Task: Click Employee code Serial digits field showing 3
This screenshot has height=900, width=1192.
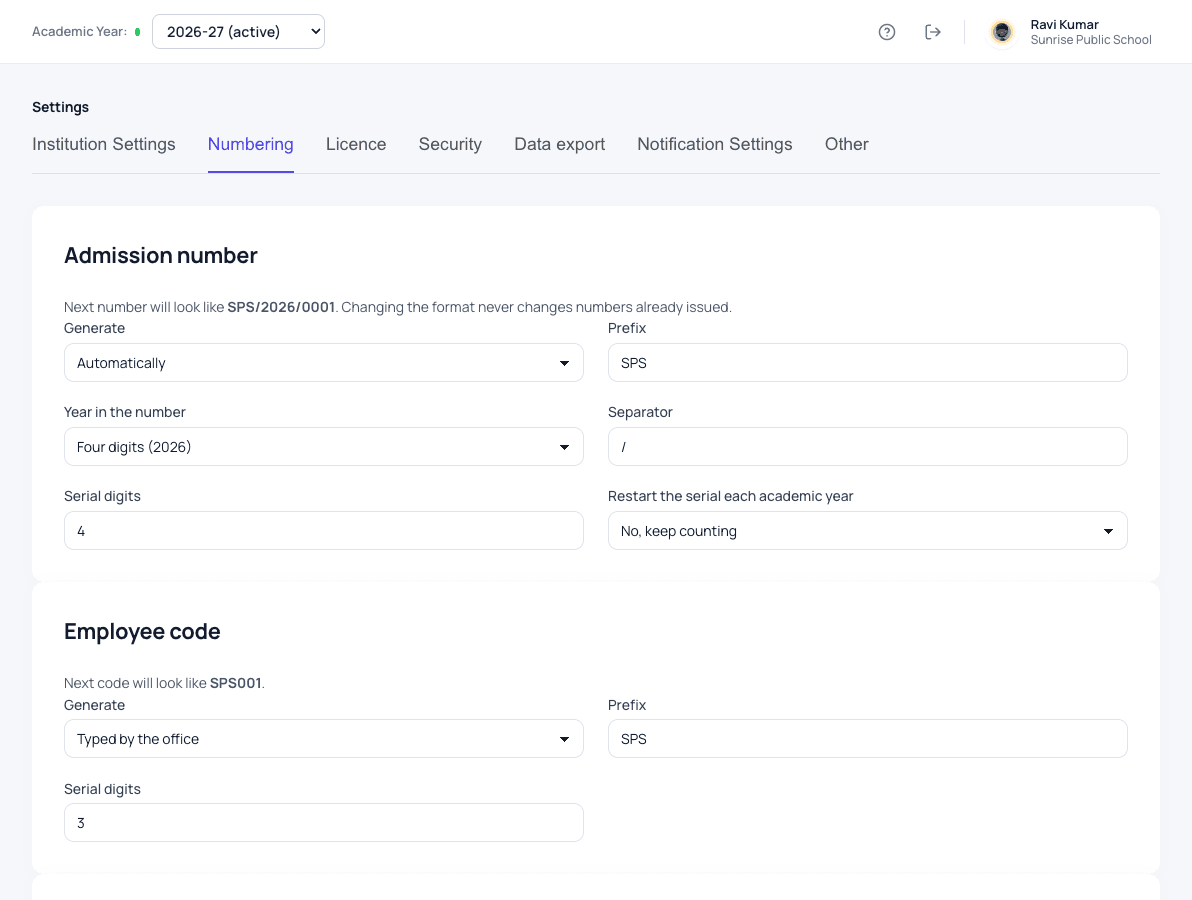Action: (x=324, y=822)
